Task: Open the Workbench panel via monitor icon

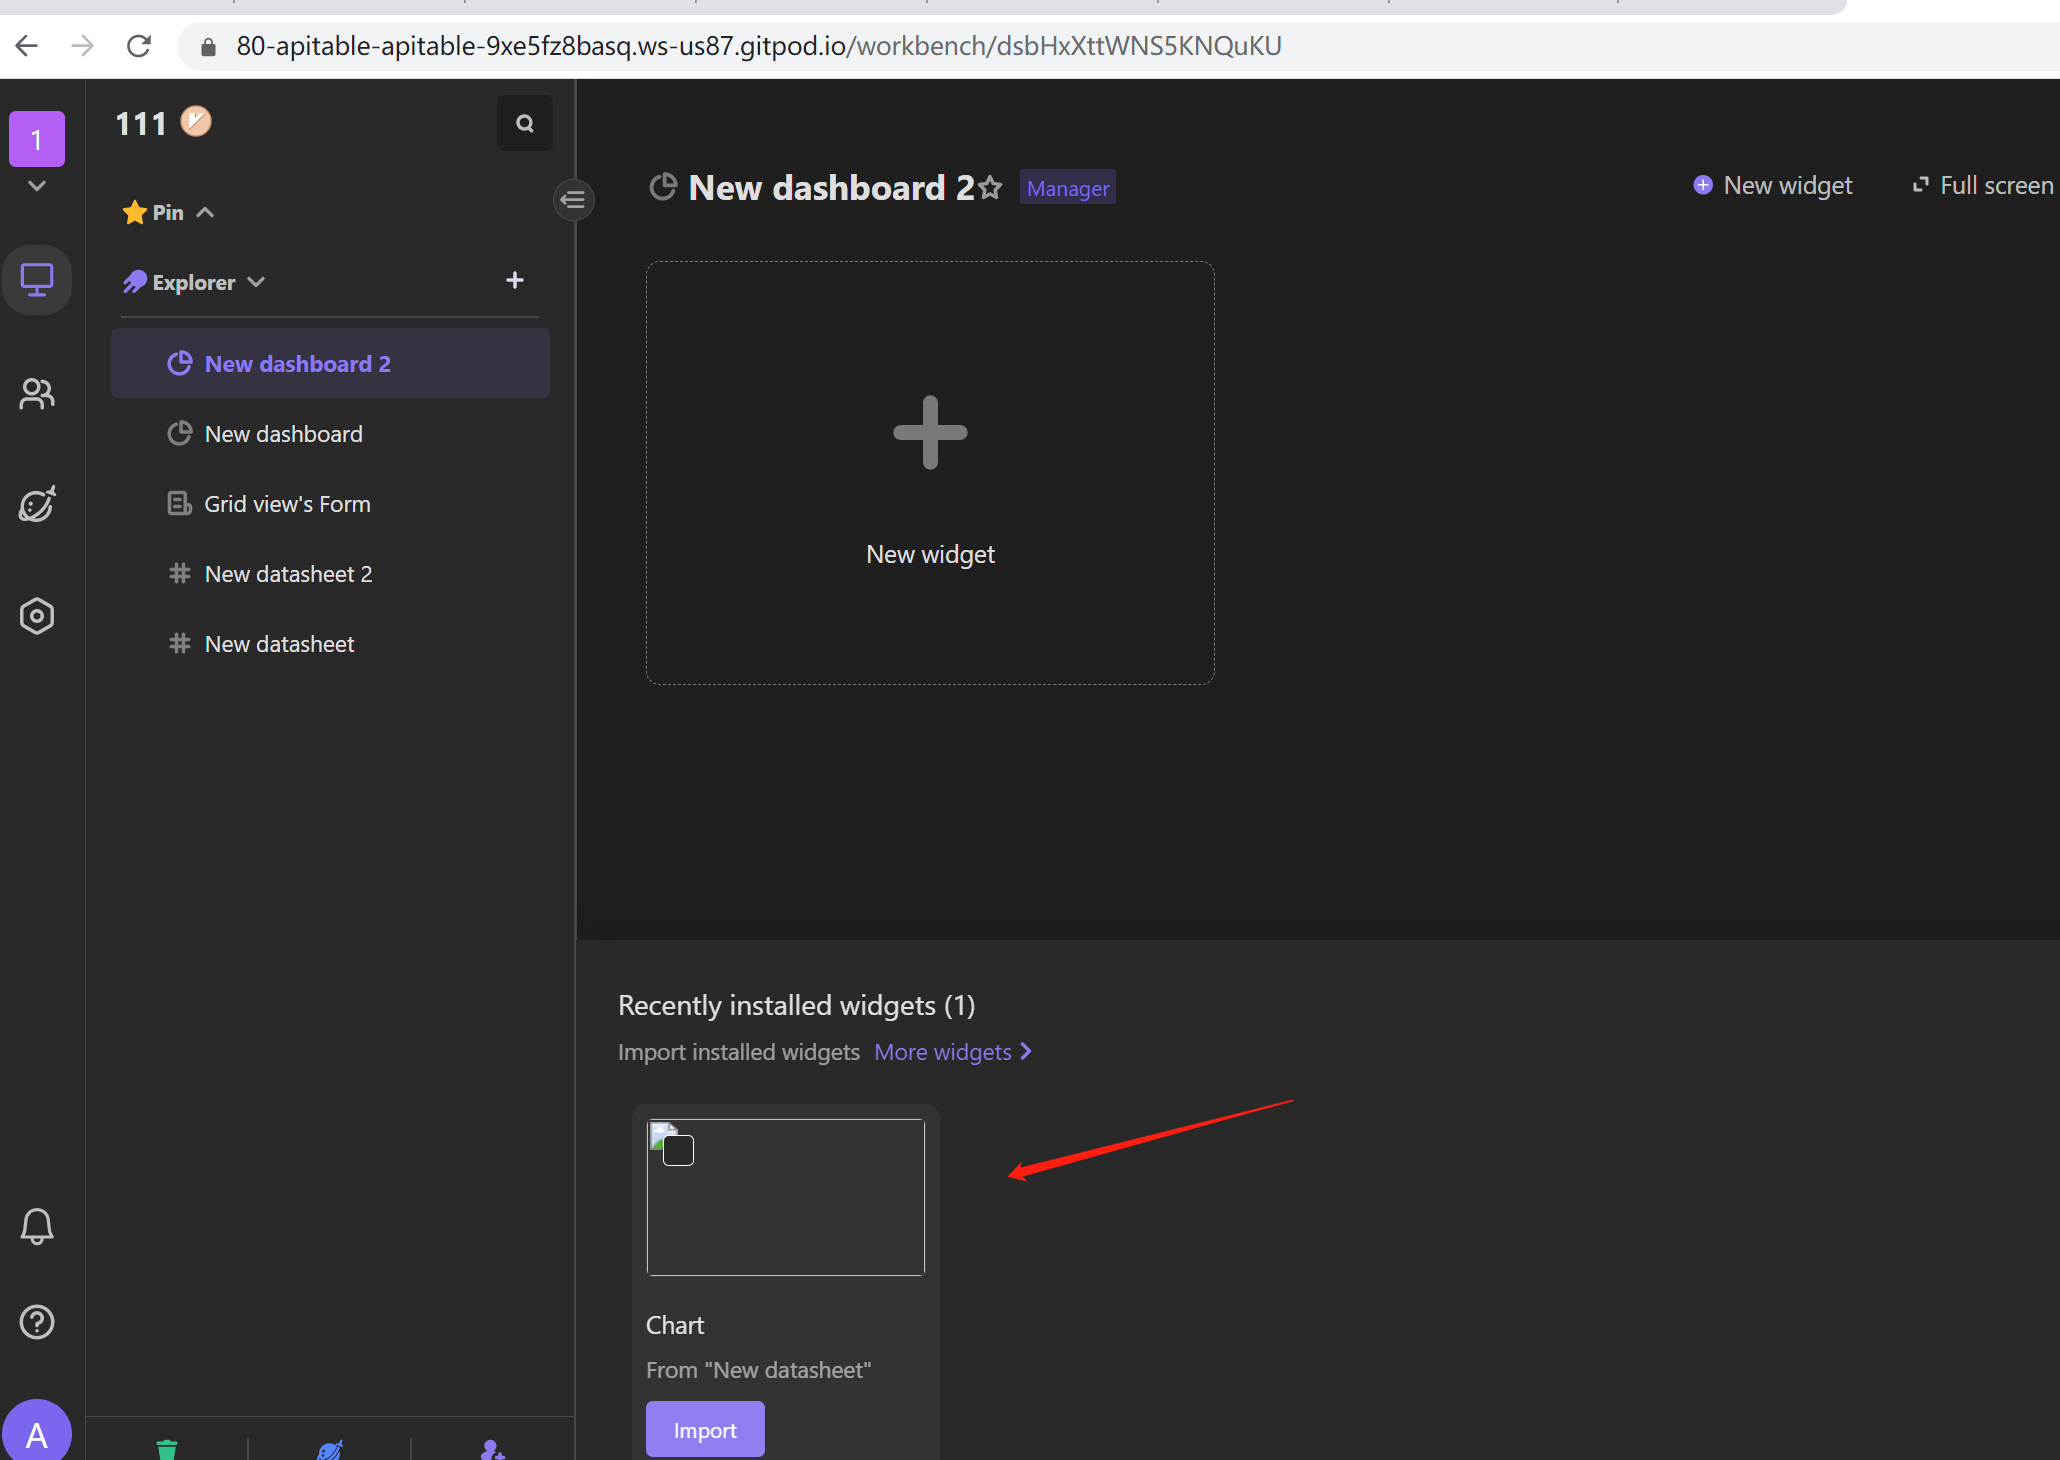Action: (37, 280)
